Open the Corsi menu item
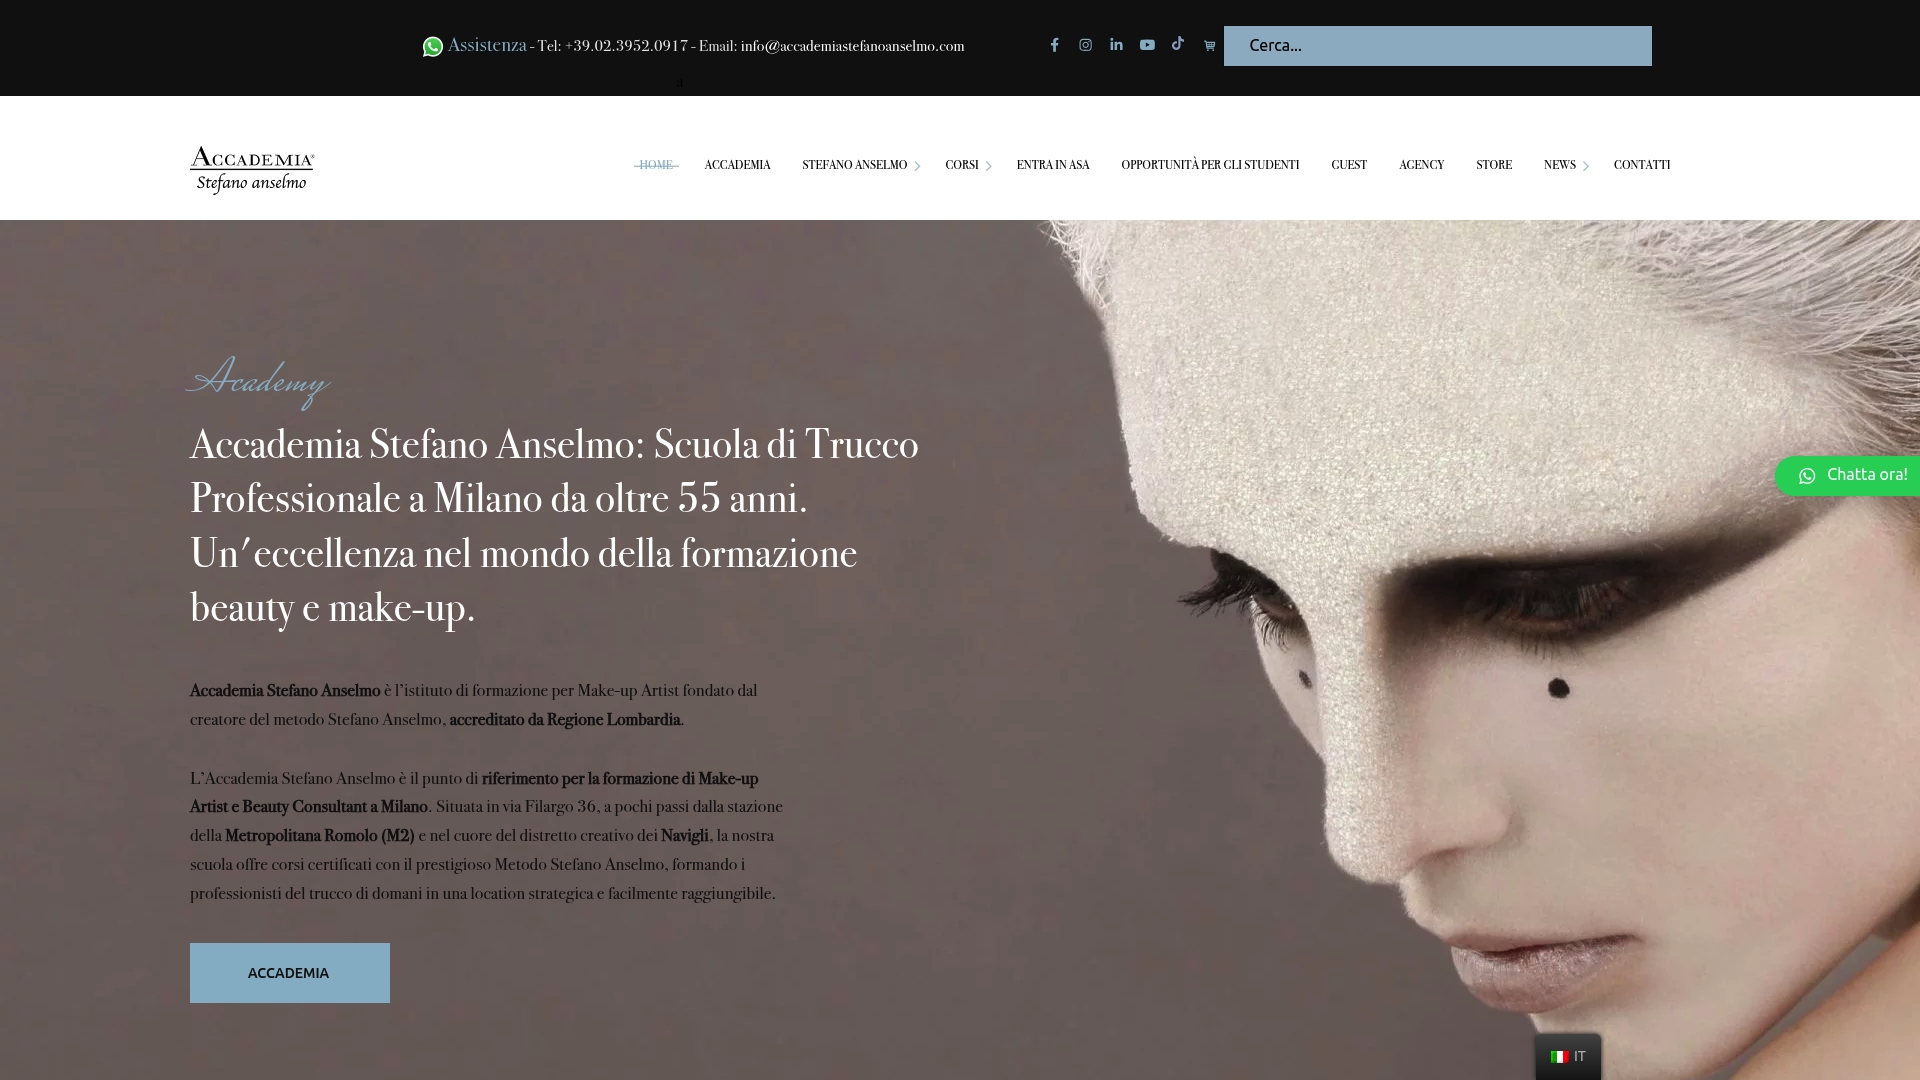Screen dimensions: 1920x1080 pos(961,165)
